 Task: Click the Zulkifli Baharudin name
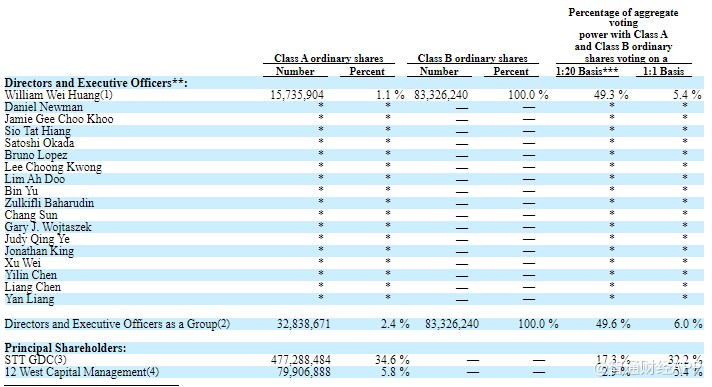tap(49, 203)
